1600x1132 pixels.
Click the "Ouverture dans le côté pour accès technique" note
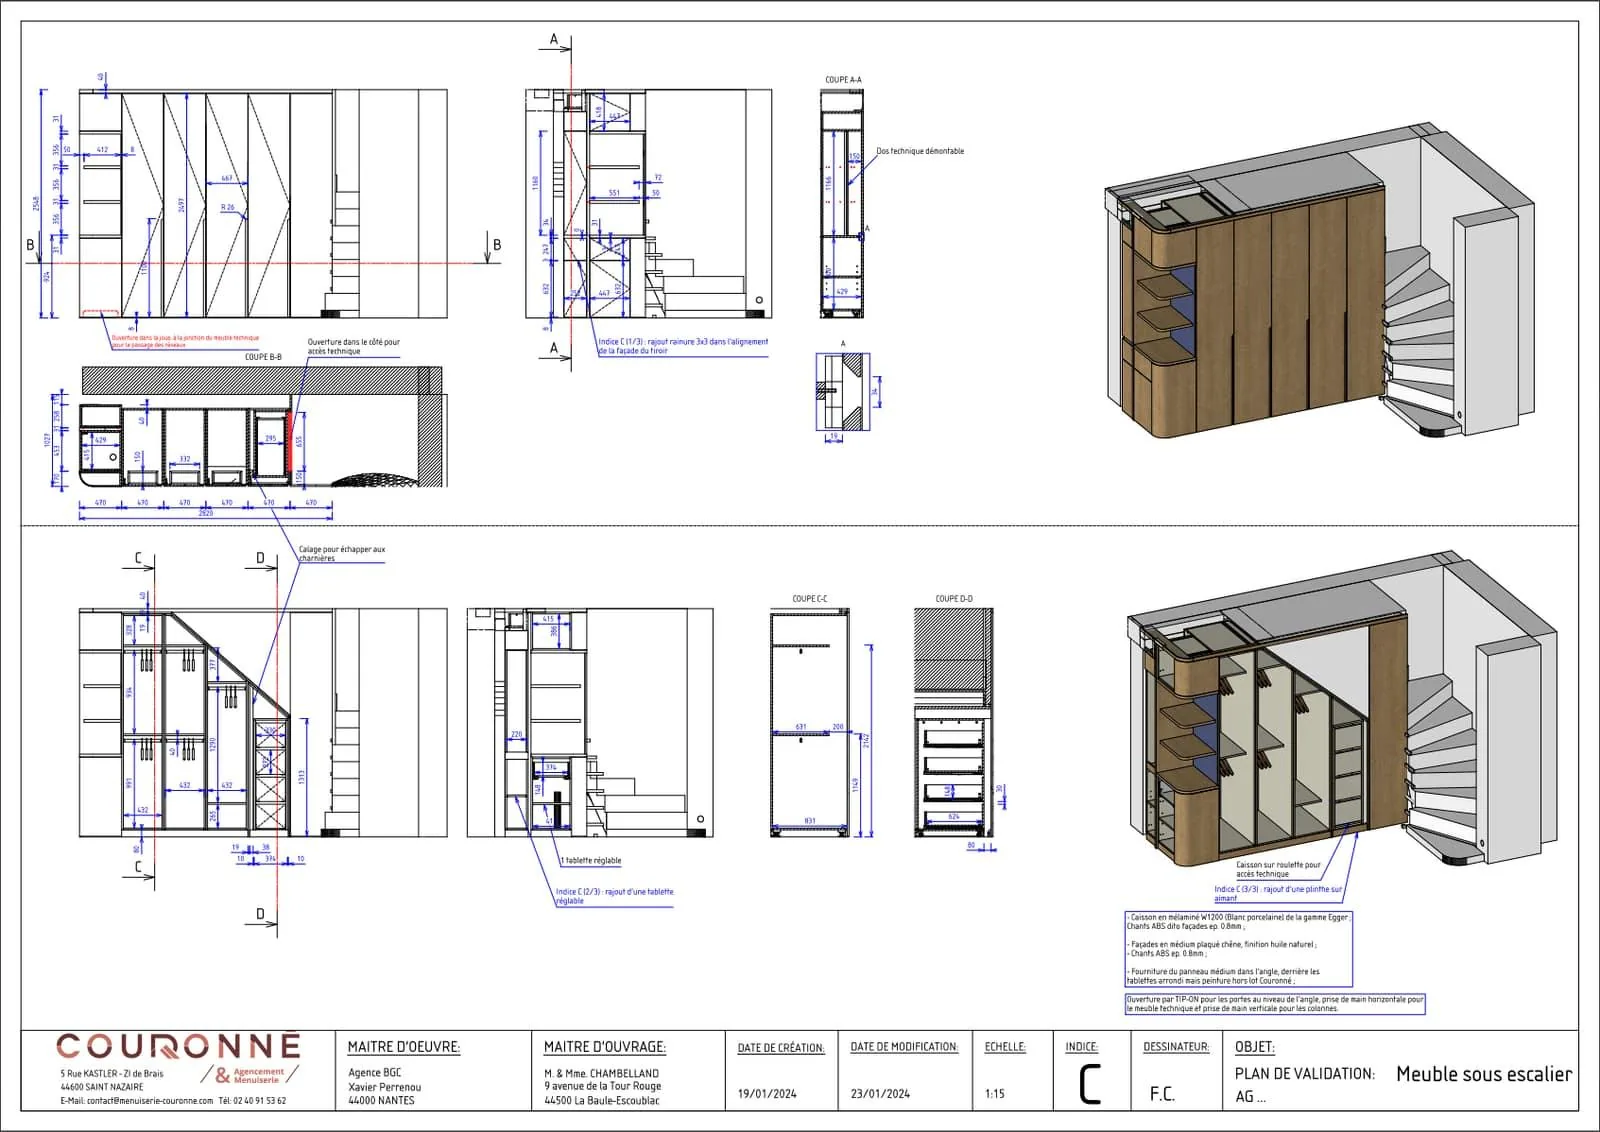tap(353, 346)
